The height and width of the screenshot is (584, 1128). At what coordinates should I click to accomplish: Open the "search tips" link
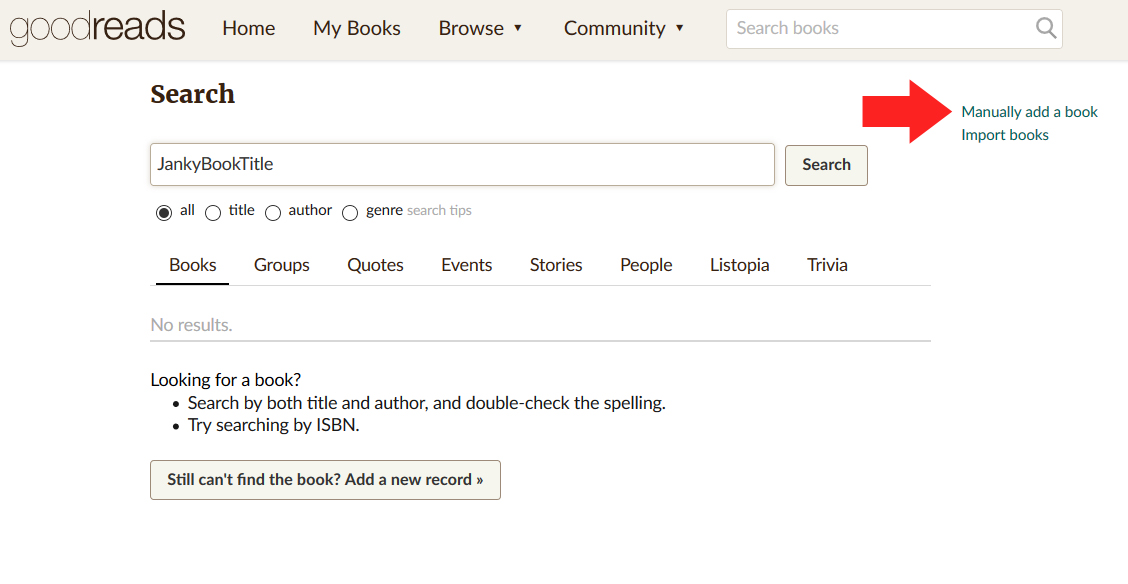(439, 211)
